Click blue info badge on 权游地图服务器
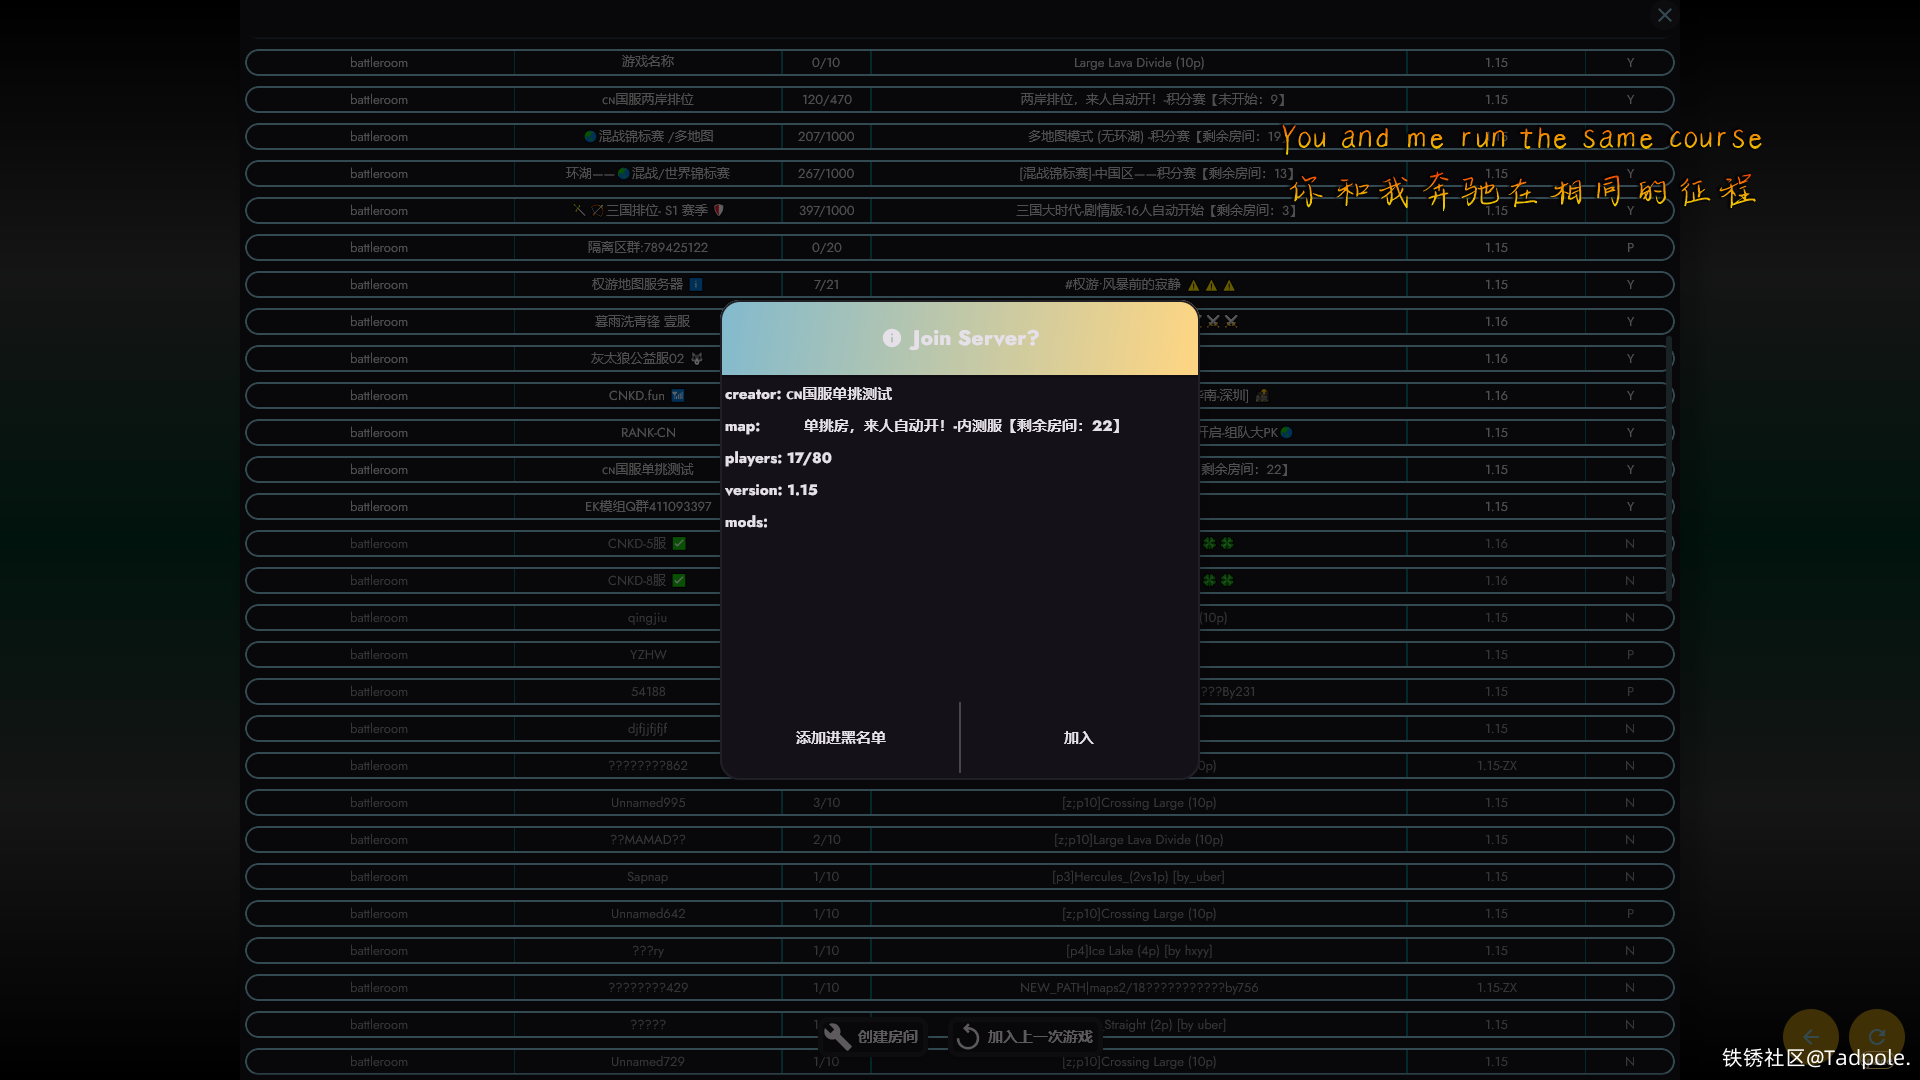Image resolution: width=1920 pixels, height=1080 pixels. coord(696,285)
